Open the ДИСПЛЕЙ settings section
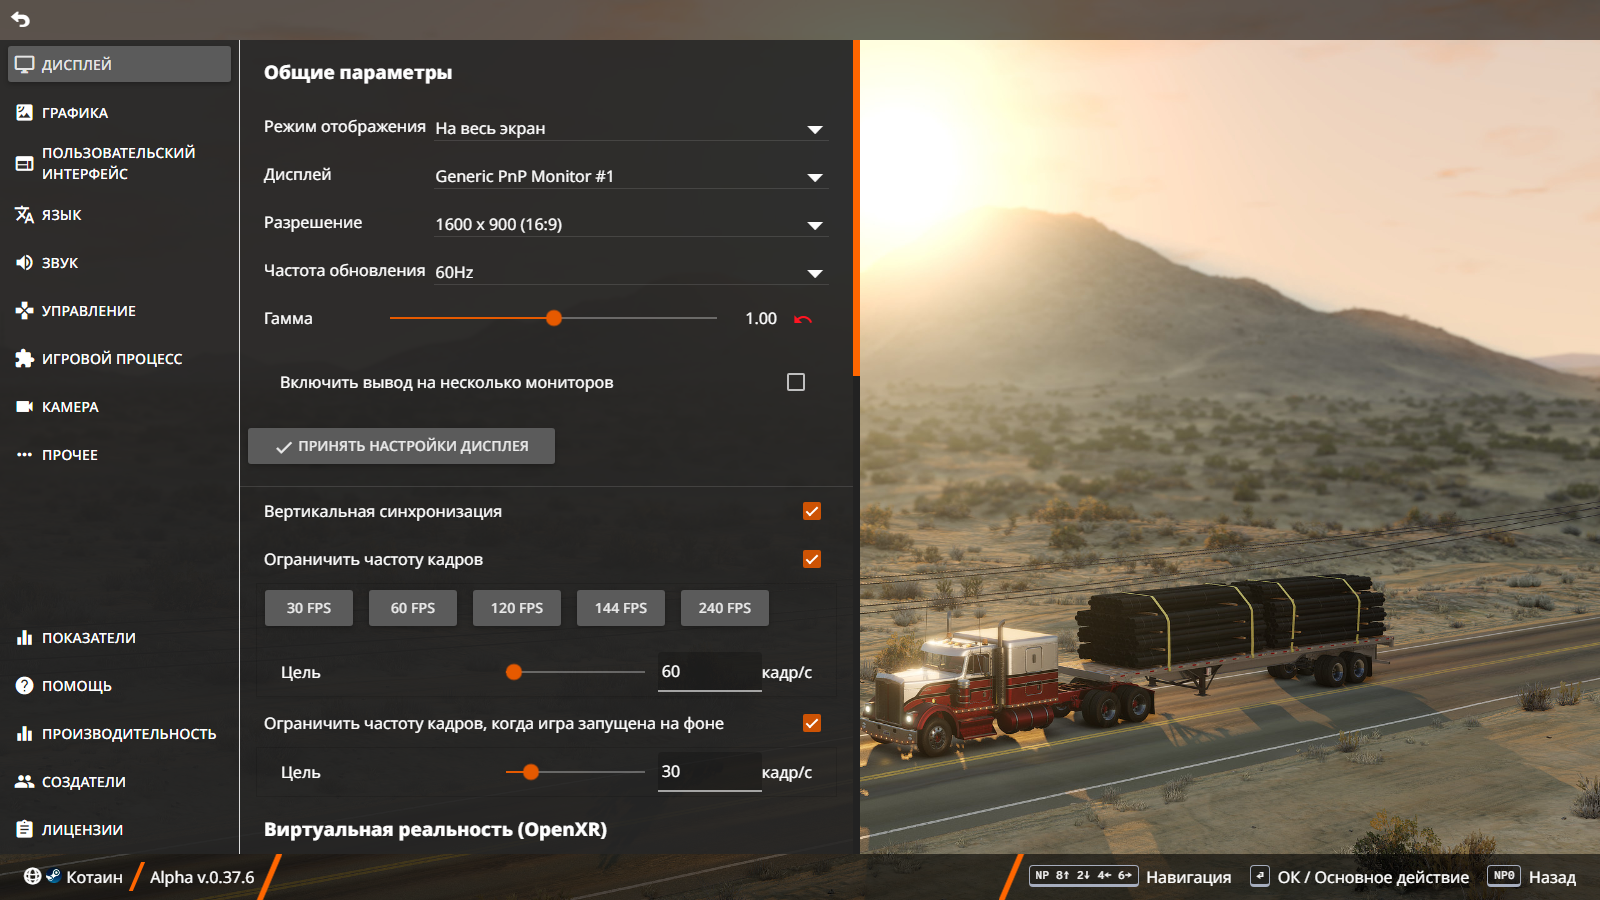 [119, 64]
